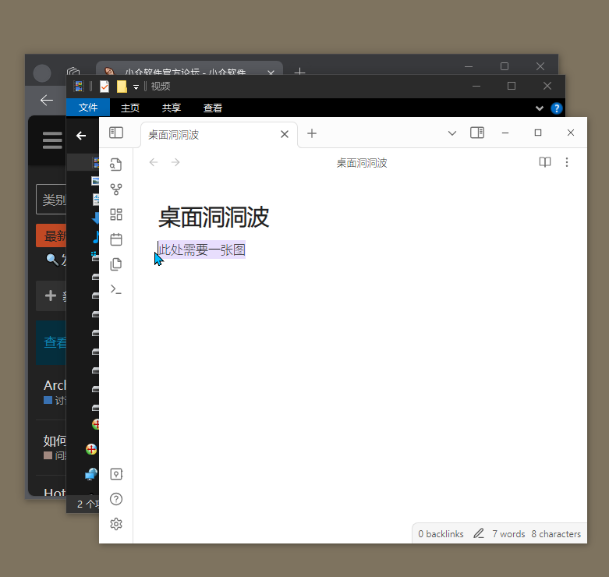Image resolution: width=609 pixels, height=577 pixels.
Task: Open command palette terminal icon
Action: (x=116, y=290)
